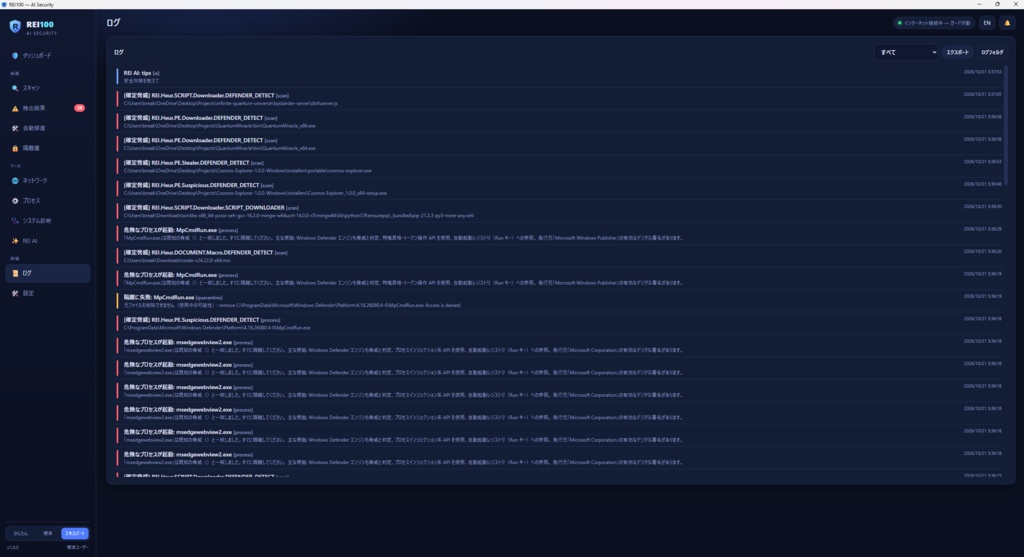Screen dimensions: 1024x557
Task: Select the ログ sidebar entry
Action: pos(48,274)
